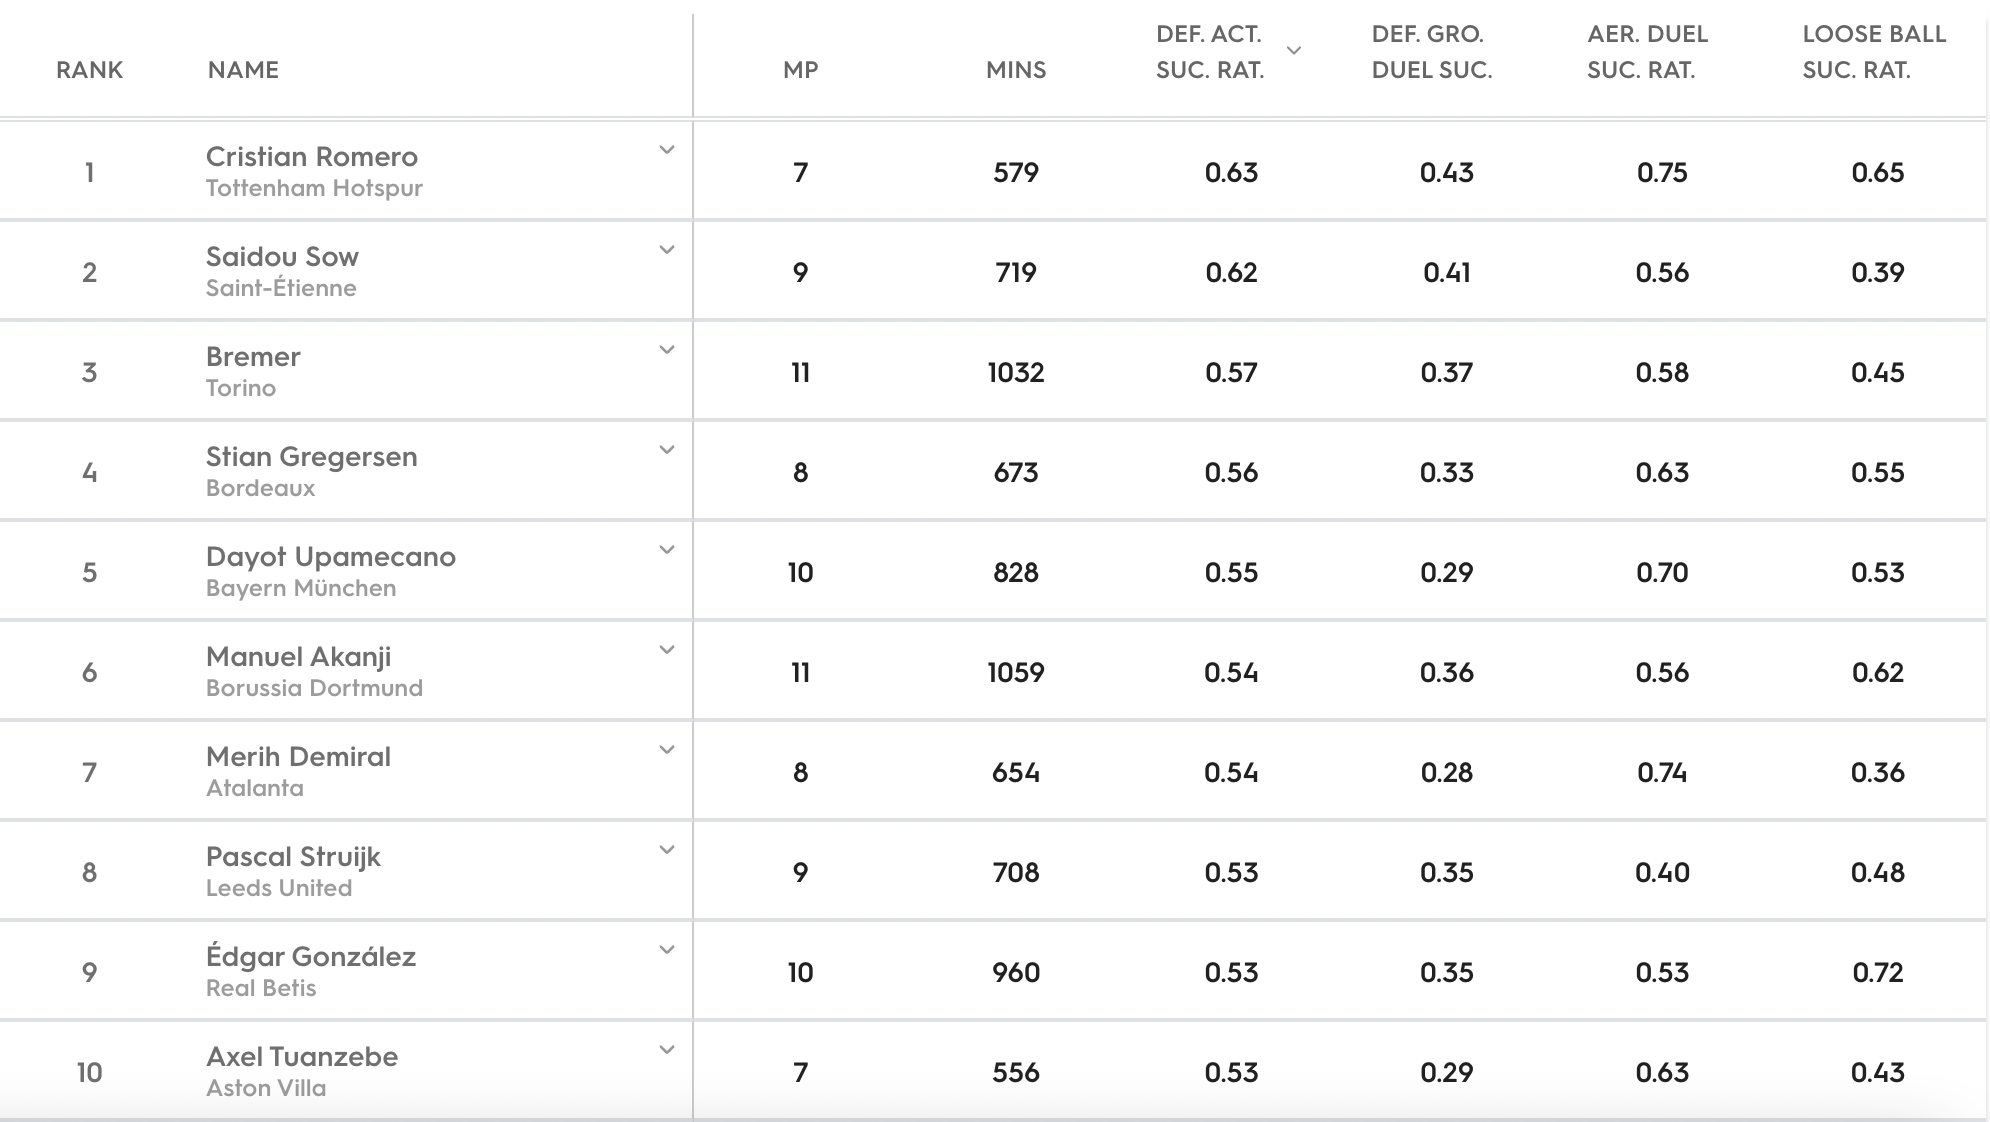This screenshot has width=1990, height=1122.
Task: Expand Édgar González row chevron
Action: pyautogui.click(x=666, y=950)
